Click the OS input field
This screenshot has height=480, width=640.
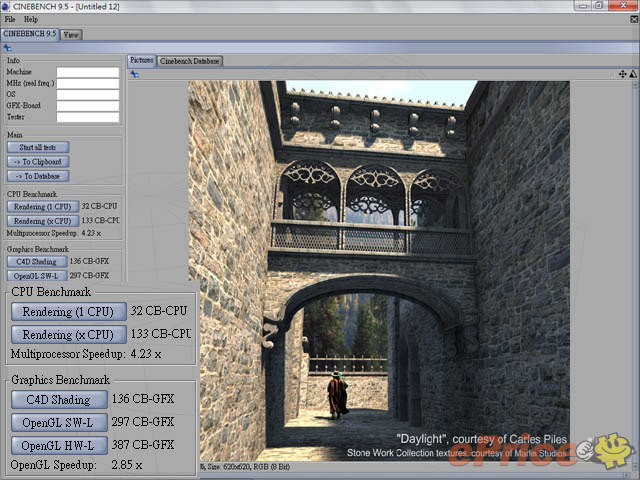(88, 94)
